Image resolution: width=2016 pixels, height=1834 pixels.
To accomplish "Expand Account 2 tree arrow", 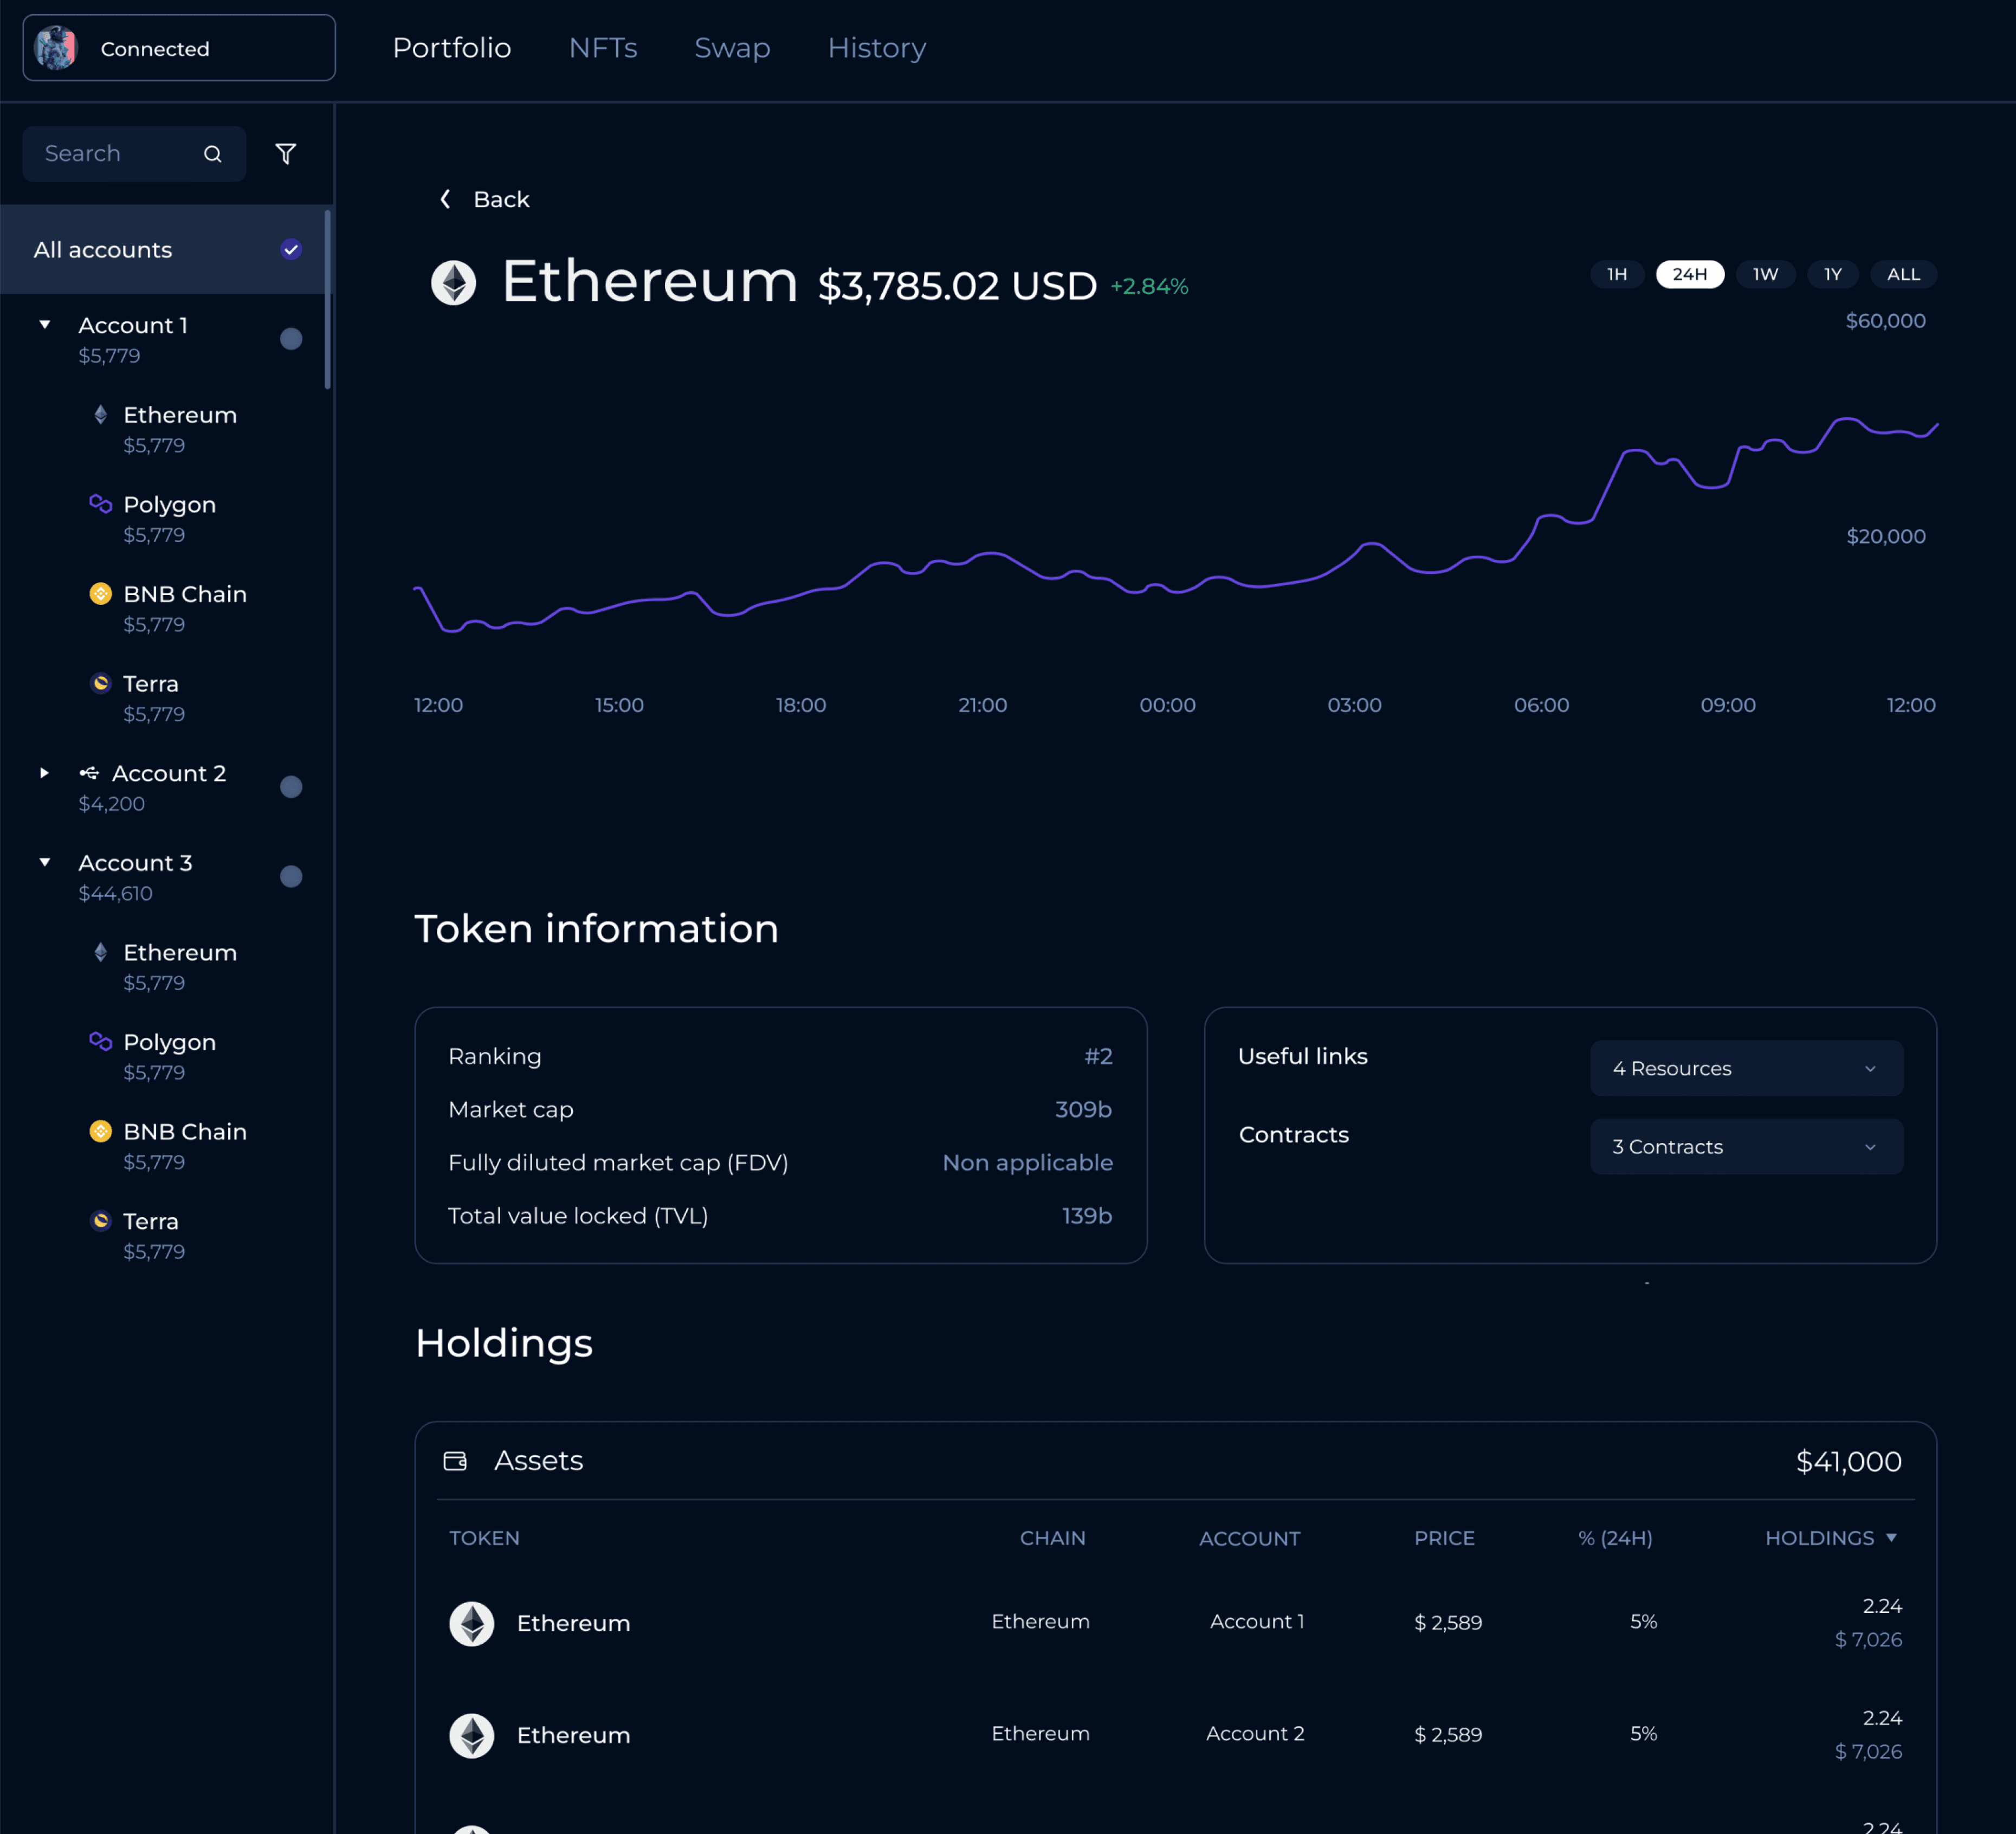I will (44, 773).
